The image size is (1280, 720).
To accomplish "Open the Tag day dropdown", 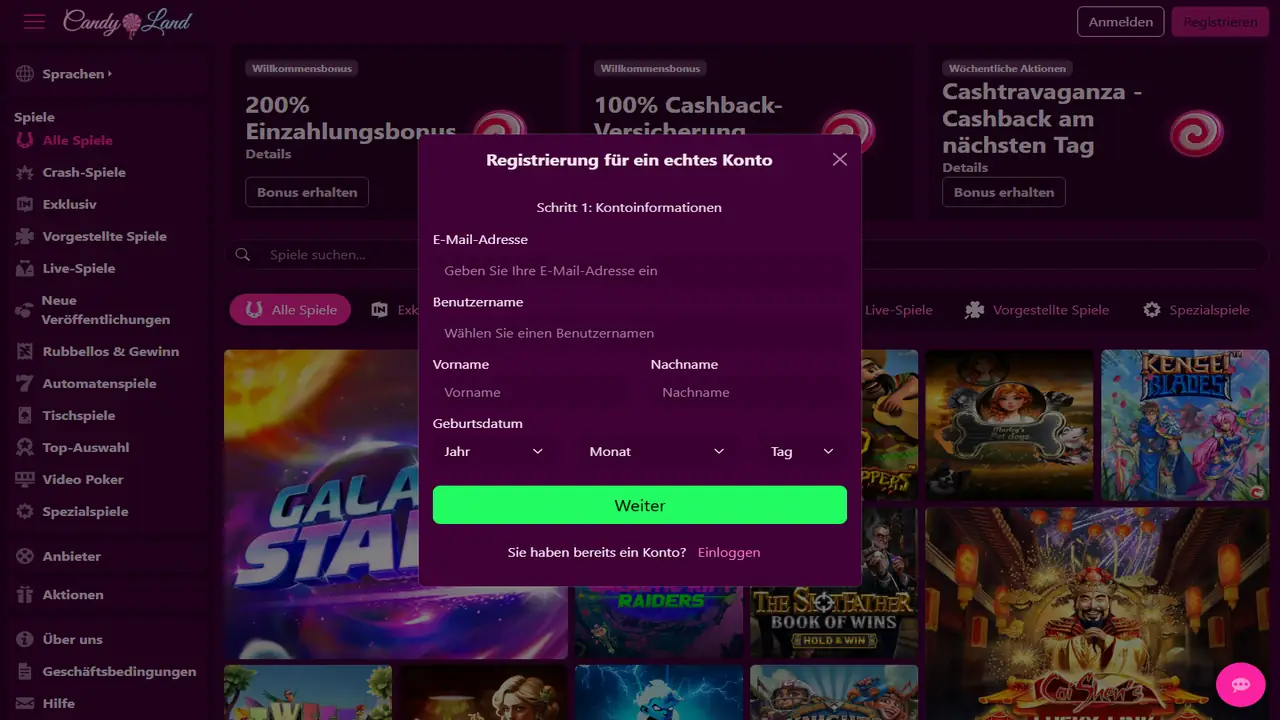I will pyautogui.click(x=802, y=451).
